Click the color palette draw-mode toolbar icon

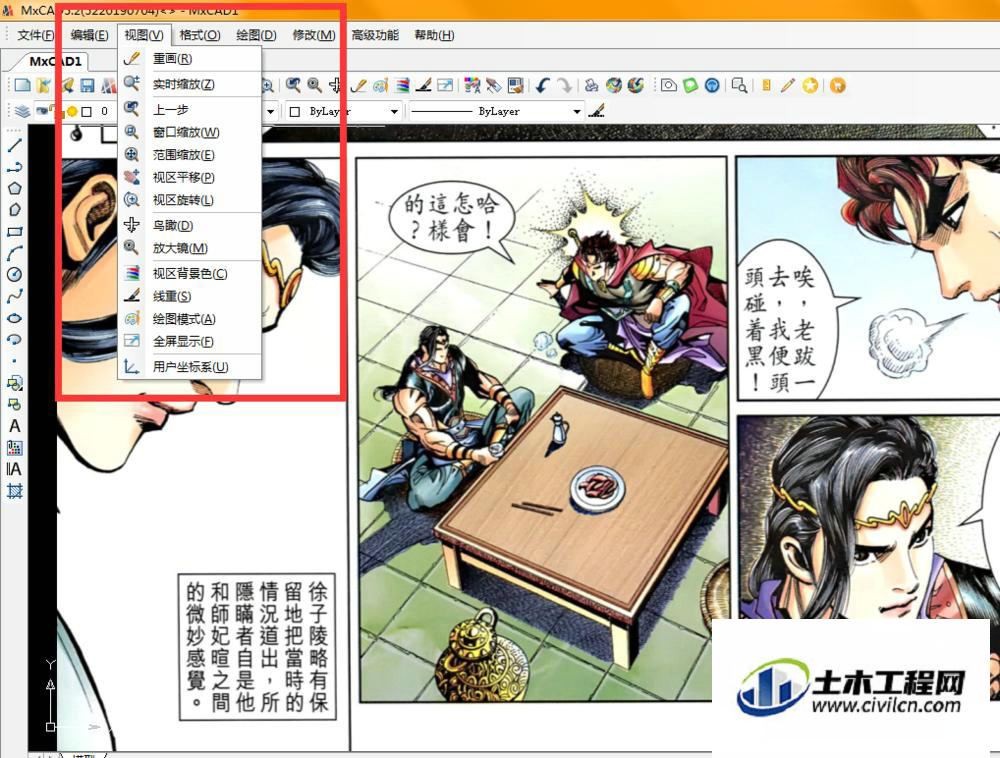click(381, 85)
